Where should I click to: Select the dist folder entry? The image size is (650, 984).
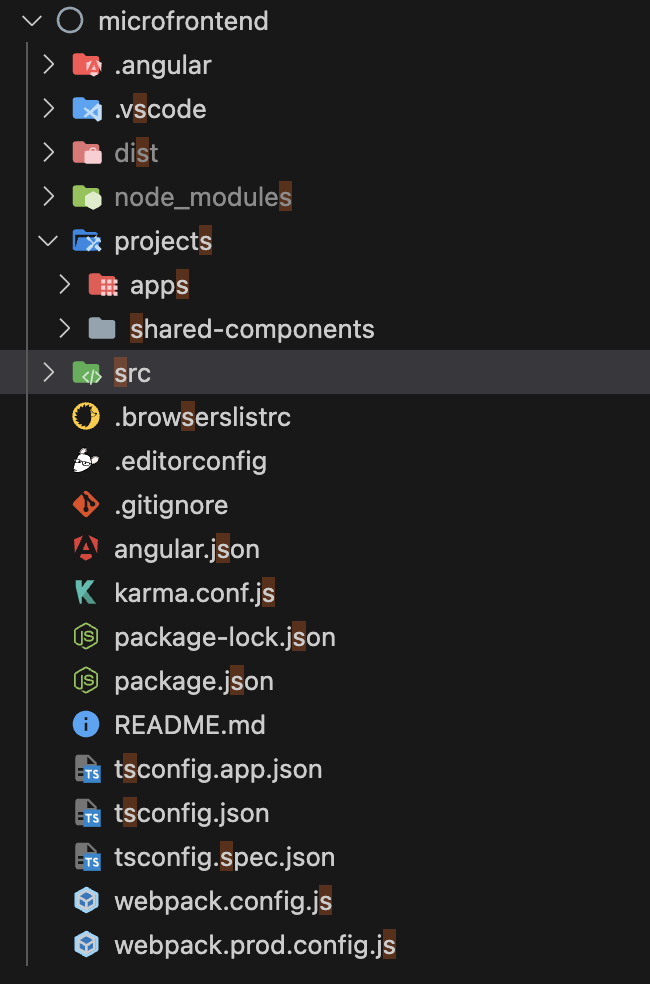click(x=136, y=153)
